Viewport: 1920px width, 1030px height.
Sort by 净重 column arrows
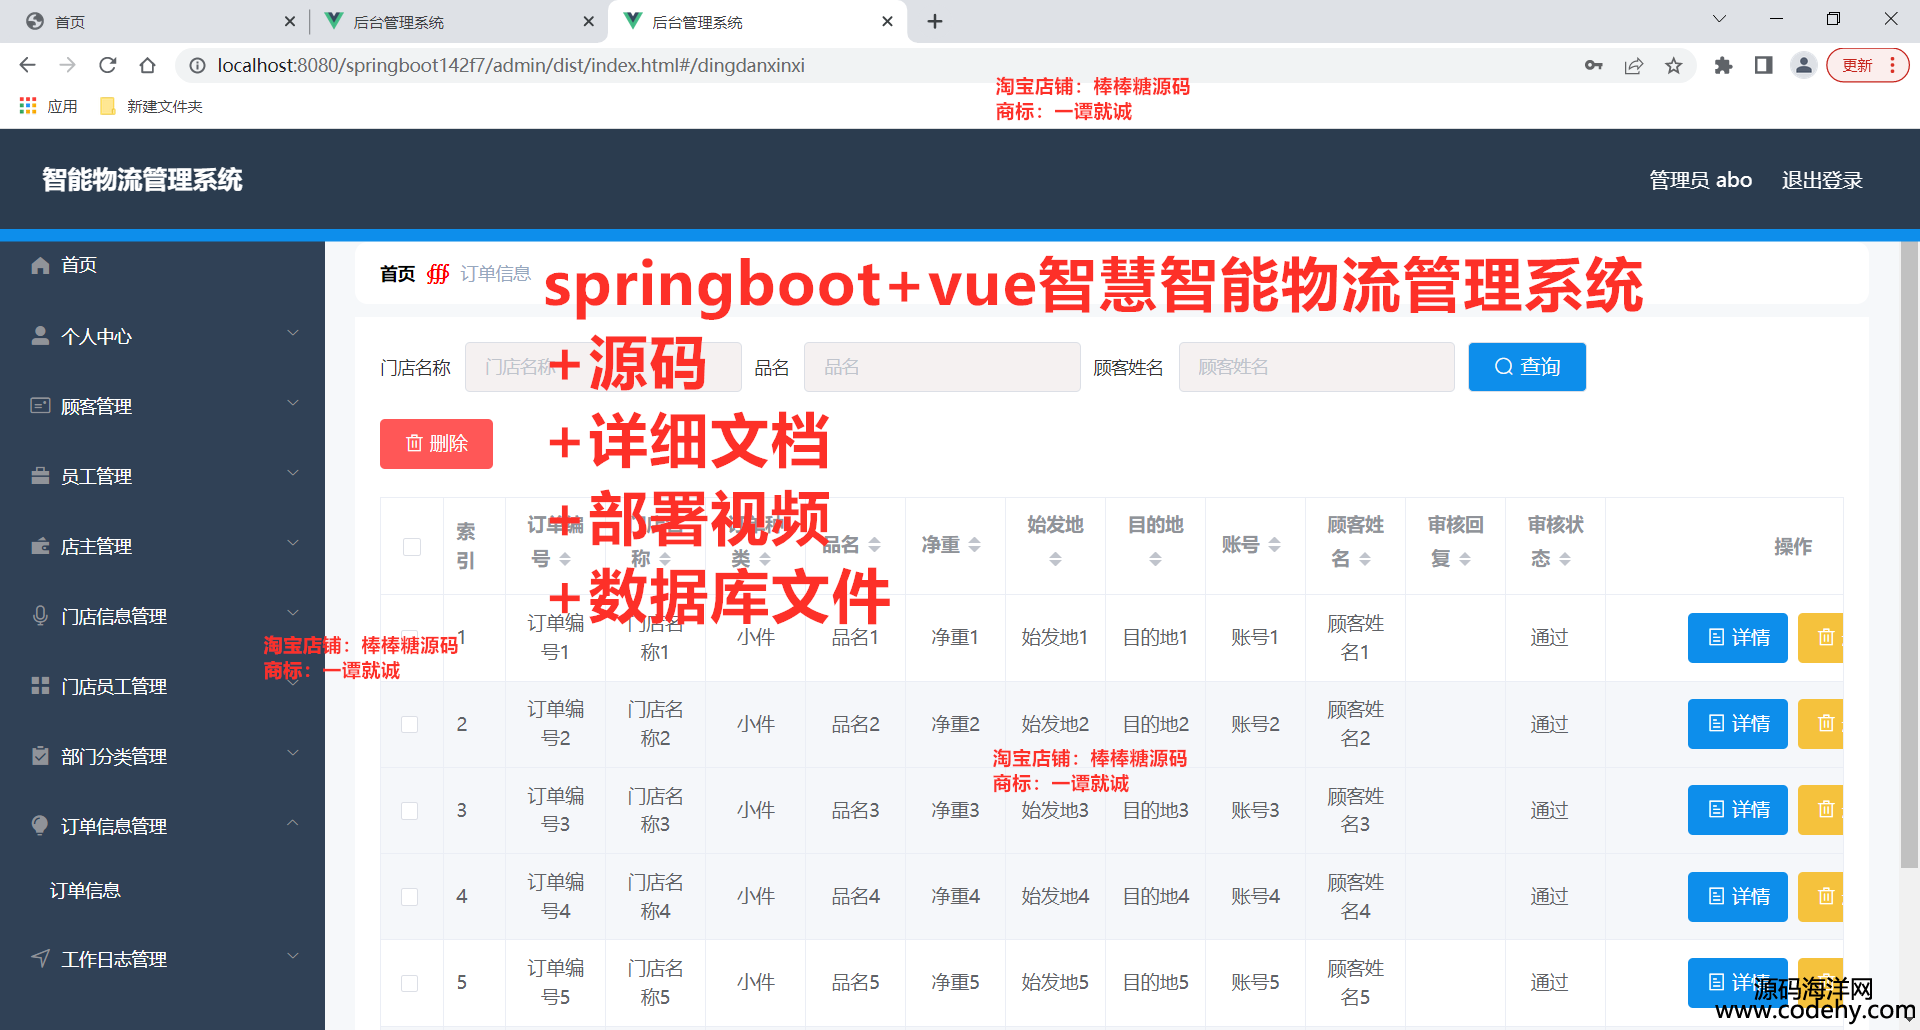tap(974, 545)
